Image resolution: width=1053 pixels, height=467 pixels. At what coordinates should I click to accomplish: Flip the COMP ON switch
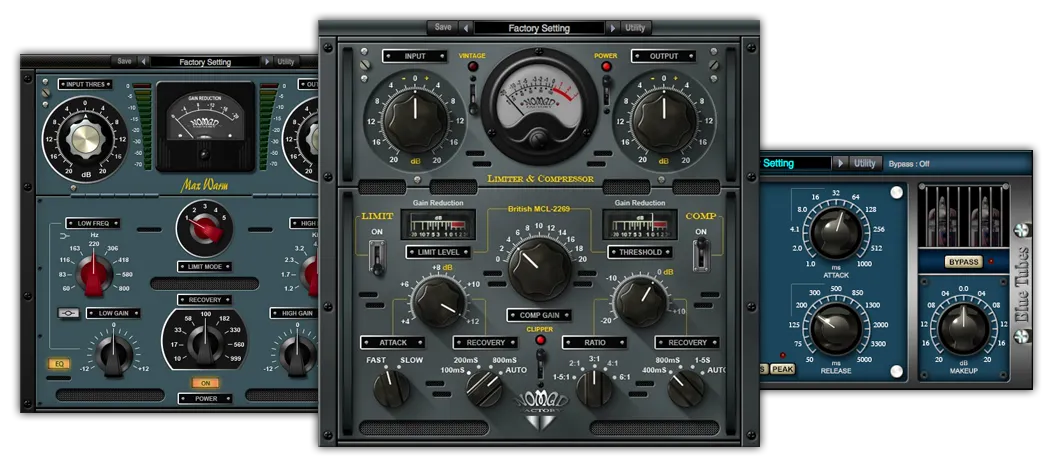point(701,255)
